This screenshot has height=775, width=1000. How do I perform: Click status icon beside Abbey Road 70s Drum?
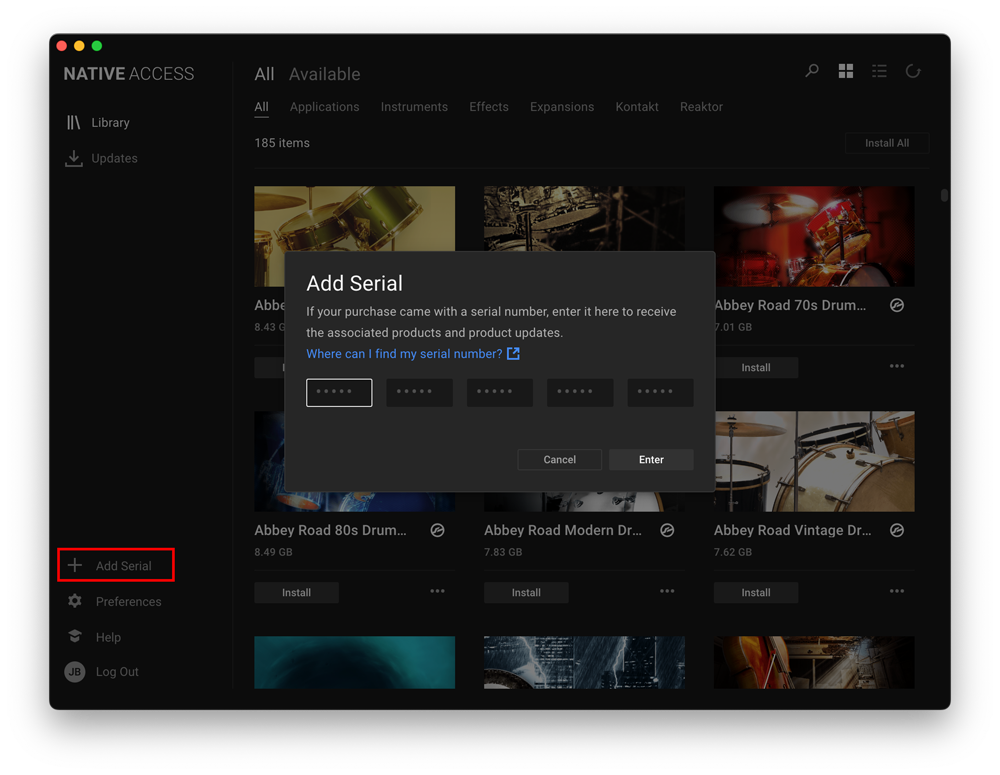(897, 305)
